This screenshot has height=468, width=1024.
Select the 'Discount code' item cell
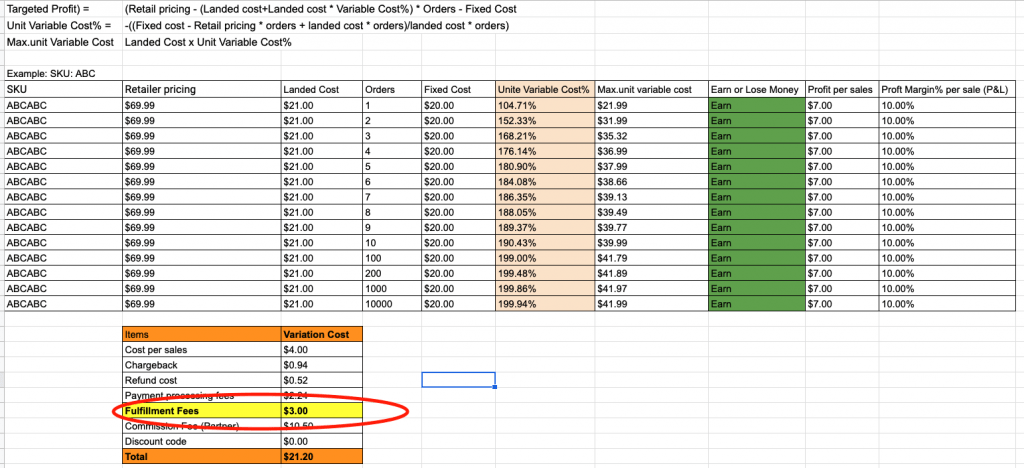[201, 441]
